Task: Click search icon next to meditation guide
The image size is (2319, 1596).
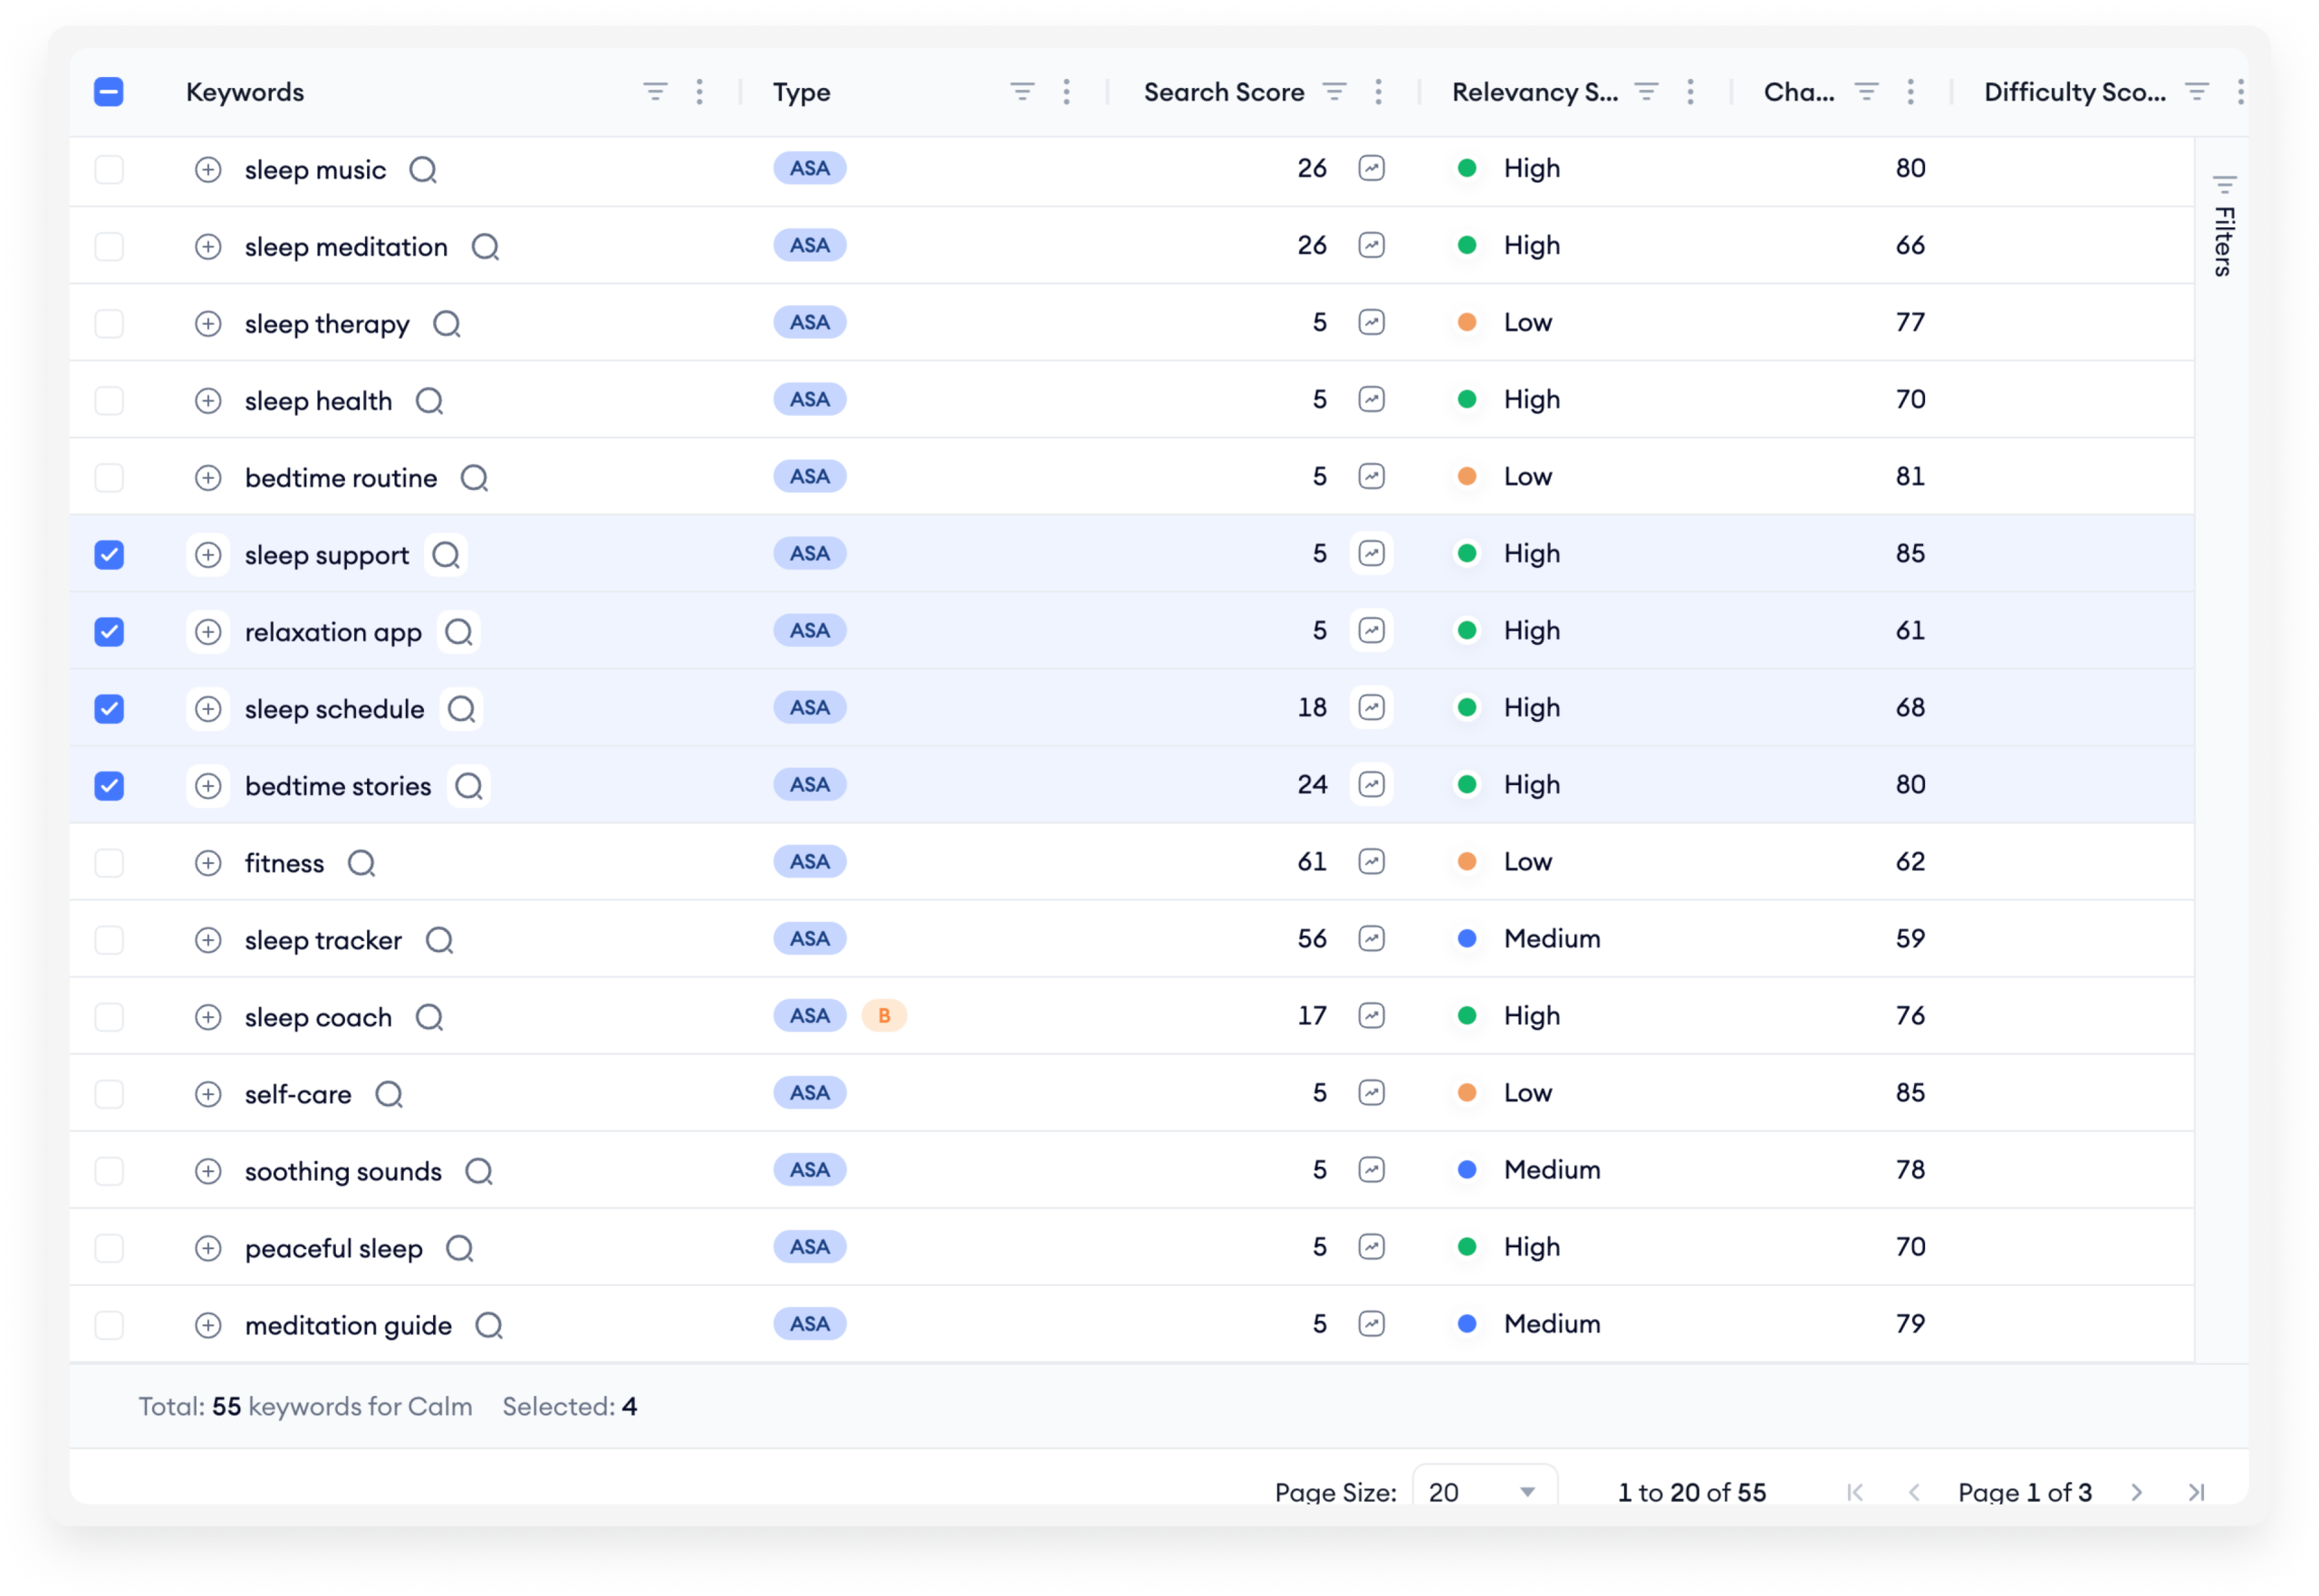Action: click(x=489, y=1325)
